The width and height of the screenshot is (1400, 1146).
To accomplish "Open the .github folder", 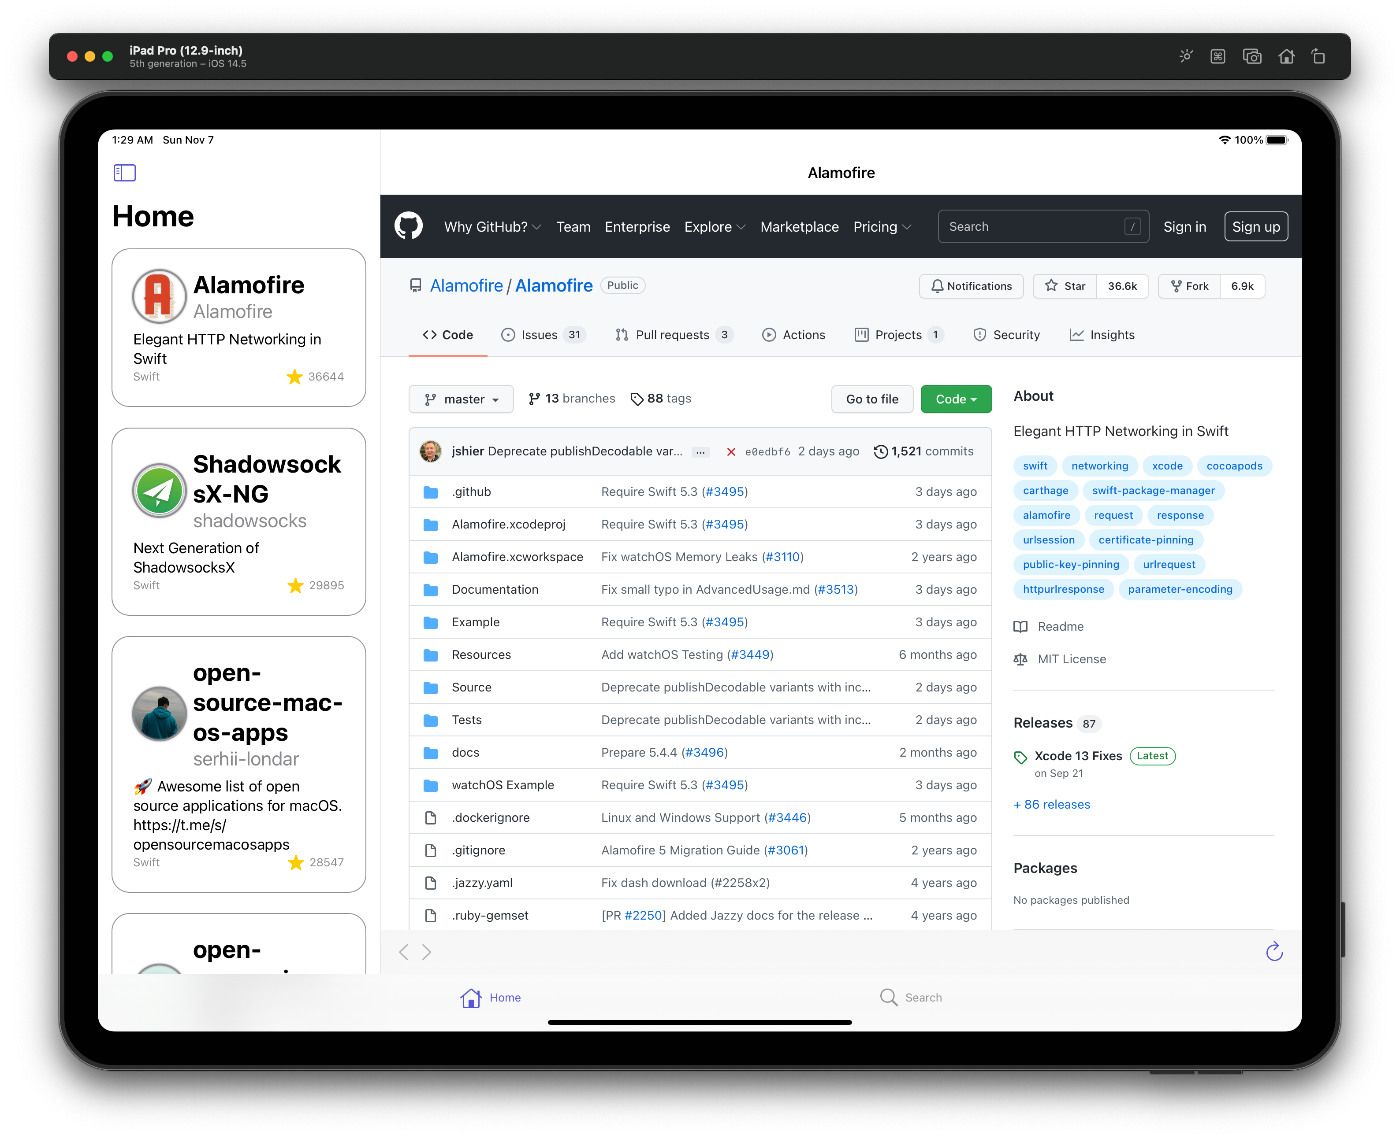I will click(x=471, y=492).
